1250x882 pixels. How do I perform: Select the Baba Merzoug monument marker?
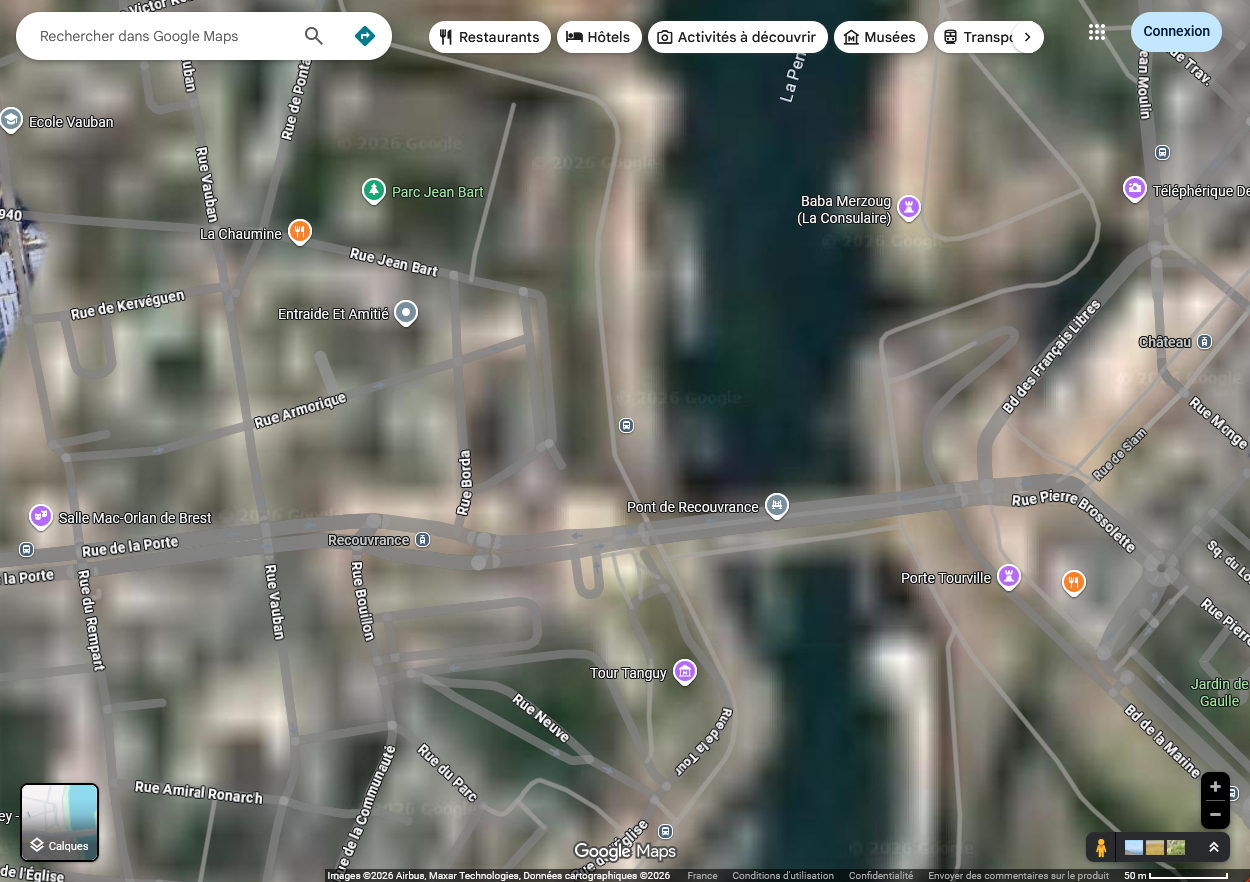point(908,207)
